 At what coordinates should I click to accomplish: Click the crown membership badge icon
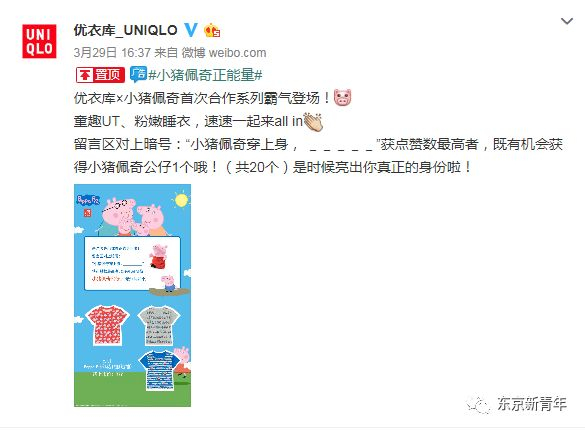point(212,30)
